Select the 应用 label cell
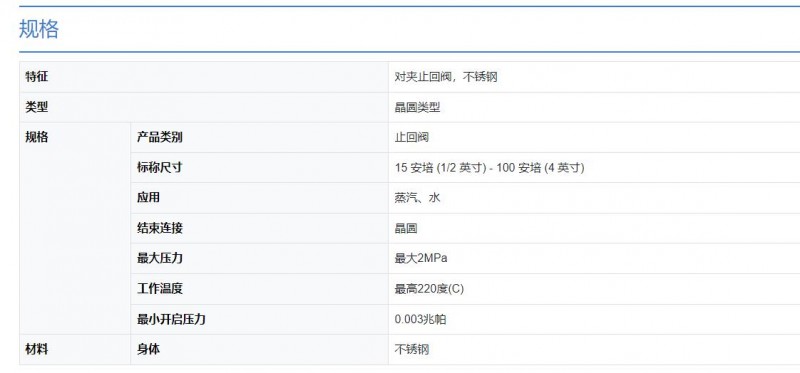Image resolution: width=800 pixels, height=373 pixels. [x=259, y=197]
